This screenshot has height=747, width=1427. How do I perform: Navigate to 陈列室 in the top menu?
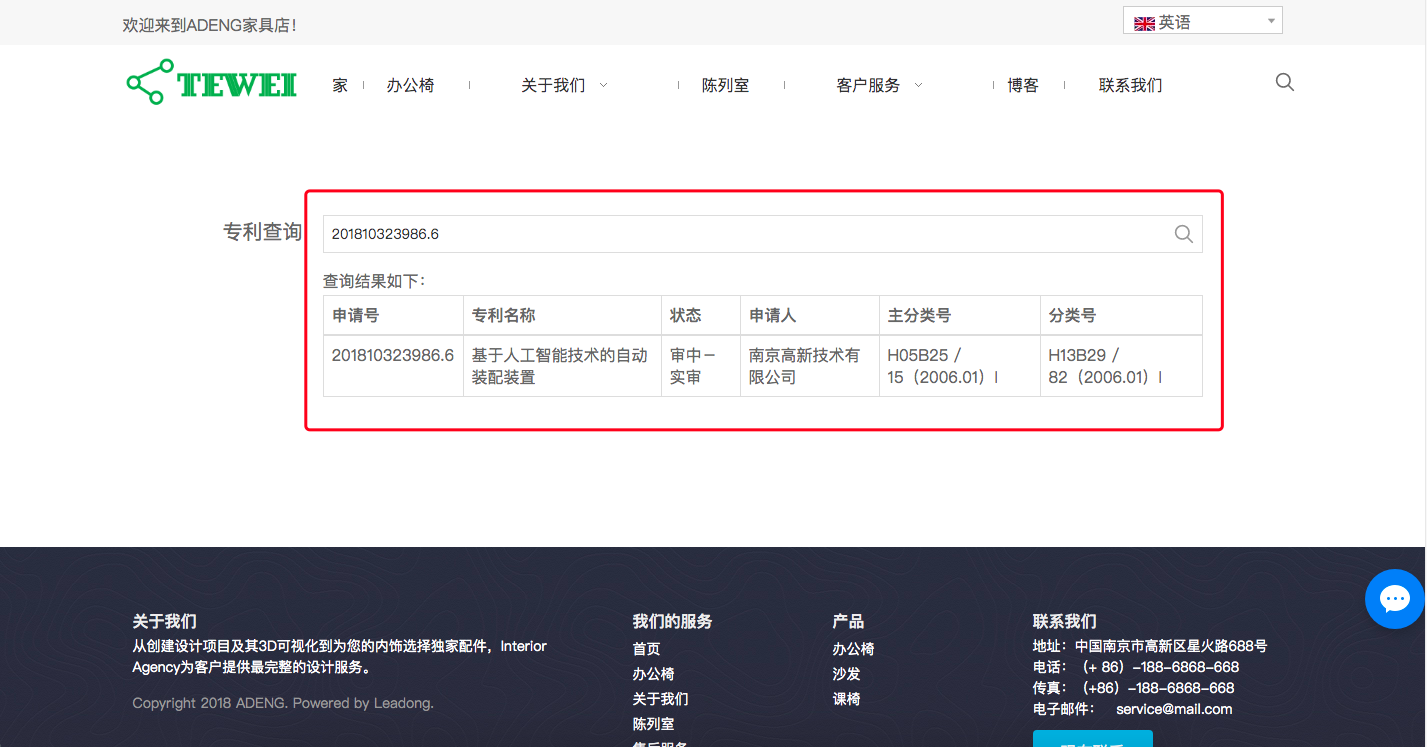pos(725,85)
